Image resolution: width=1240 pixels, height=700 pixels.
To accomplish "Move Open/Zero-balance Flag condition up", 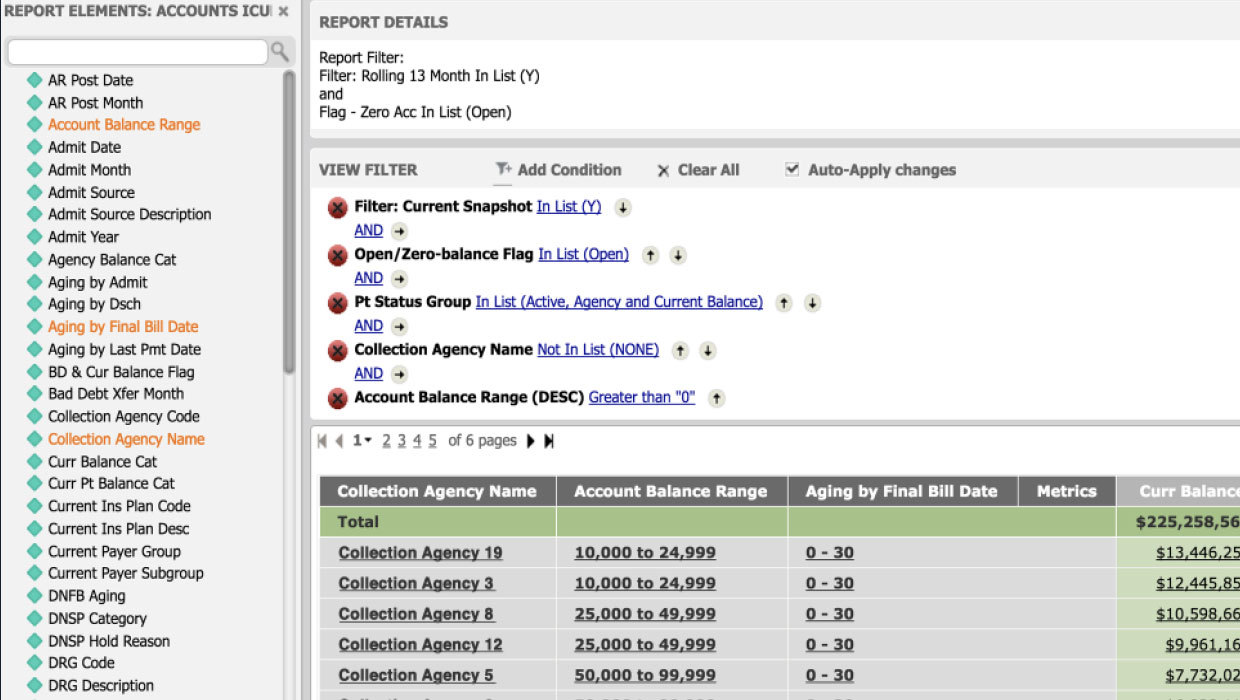I will click(x=650, y=255).
